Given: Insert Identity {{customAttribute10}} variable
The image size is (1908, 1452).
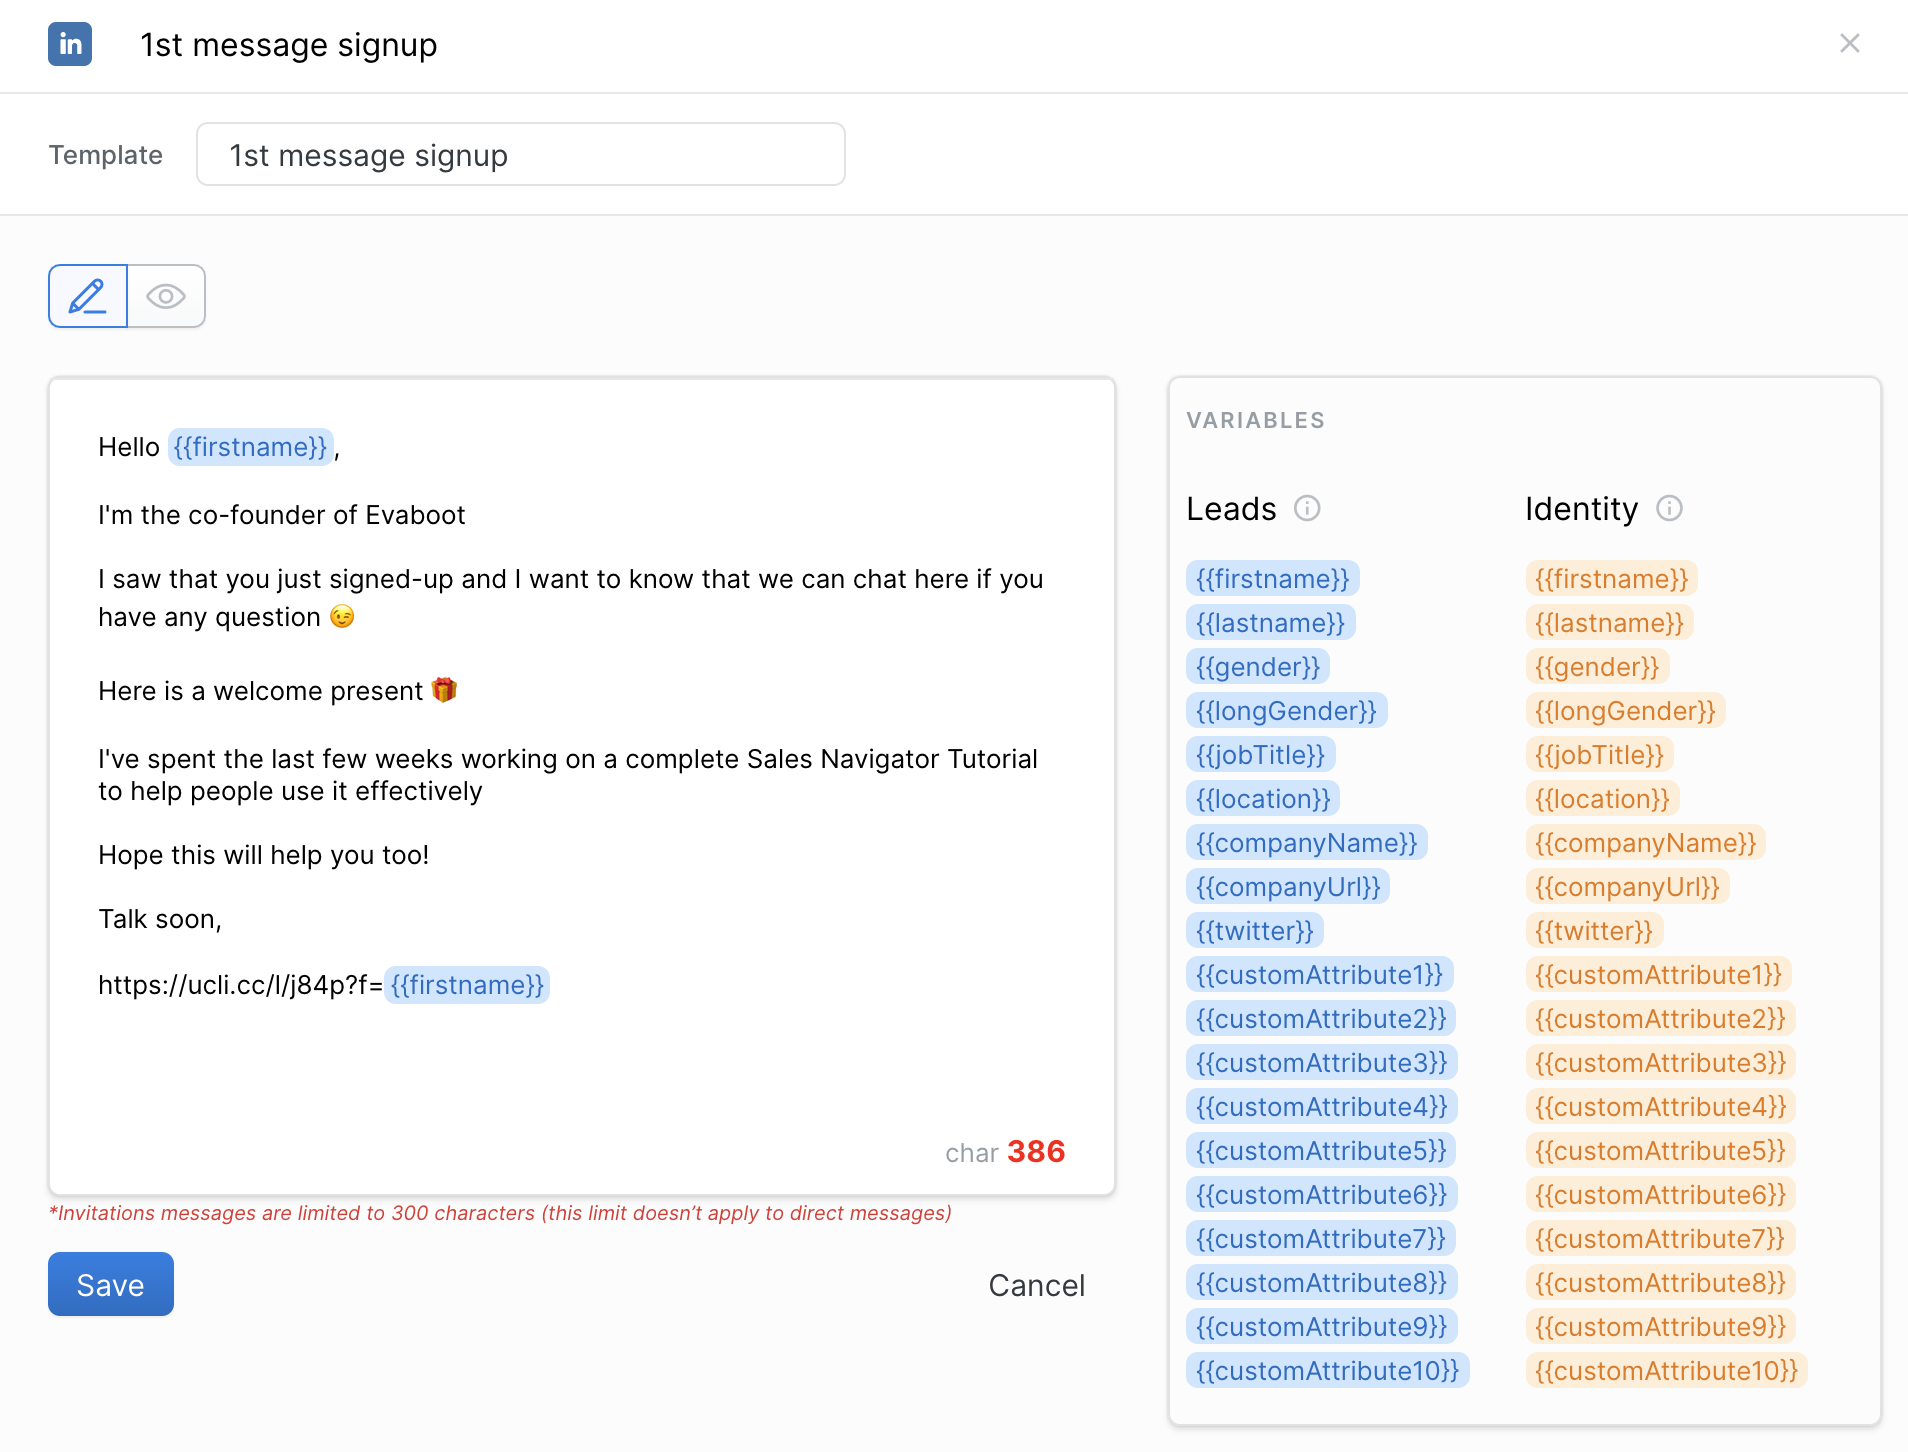Looking at the screenshot, I should pos(1667,1371).
